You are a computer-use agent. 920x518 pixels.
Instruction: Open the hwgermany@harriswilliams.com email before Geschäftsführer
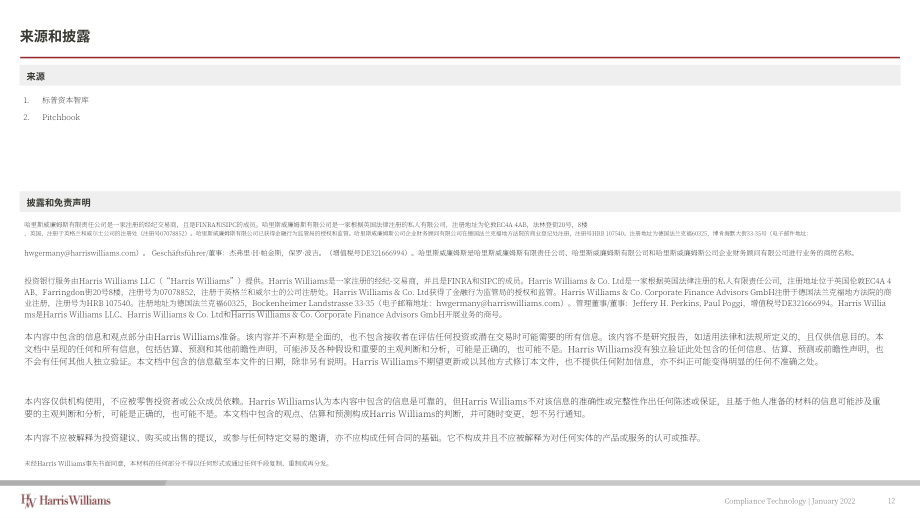coord(81,253)
